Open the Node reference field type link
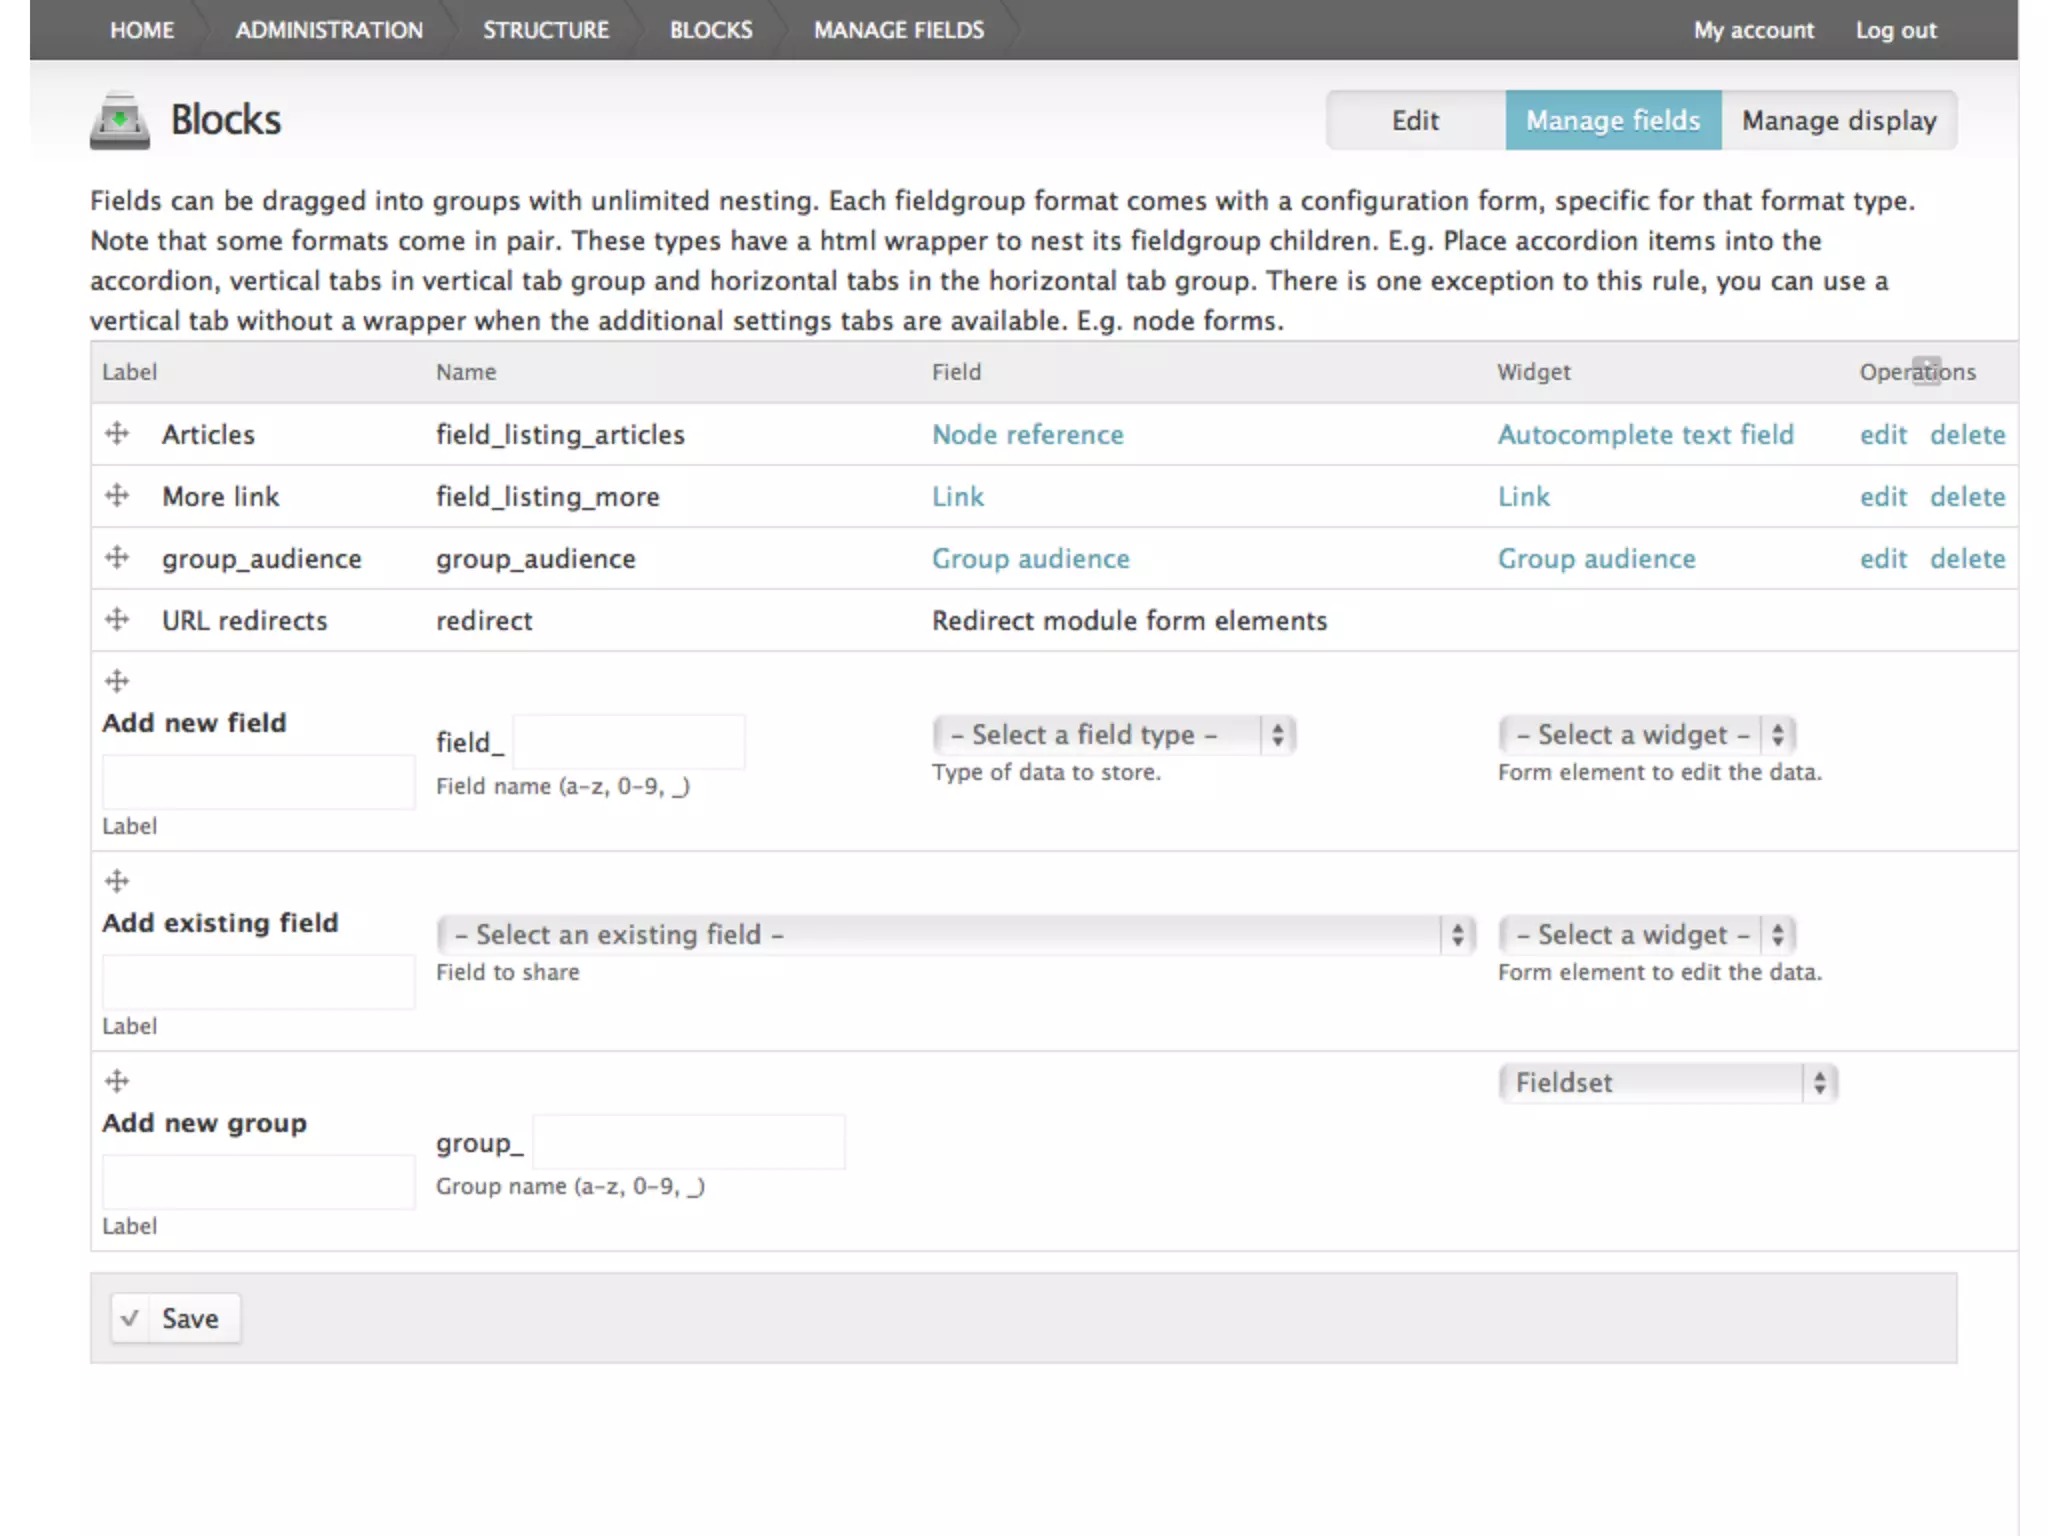This screenshot has height=1536, width=2048. click(x=1027, y=435)
